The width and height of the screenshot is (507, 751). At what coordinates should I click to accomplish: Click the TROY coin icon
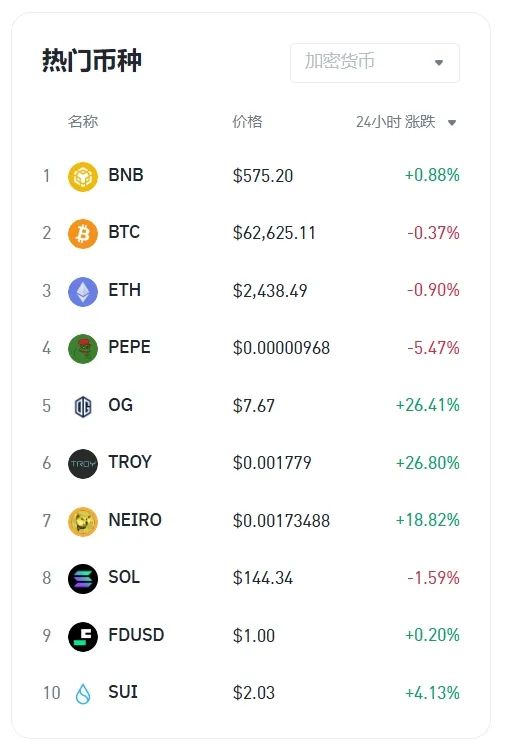pyautogui.click(x=83, y=464)
